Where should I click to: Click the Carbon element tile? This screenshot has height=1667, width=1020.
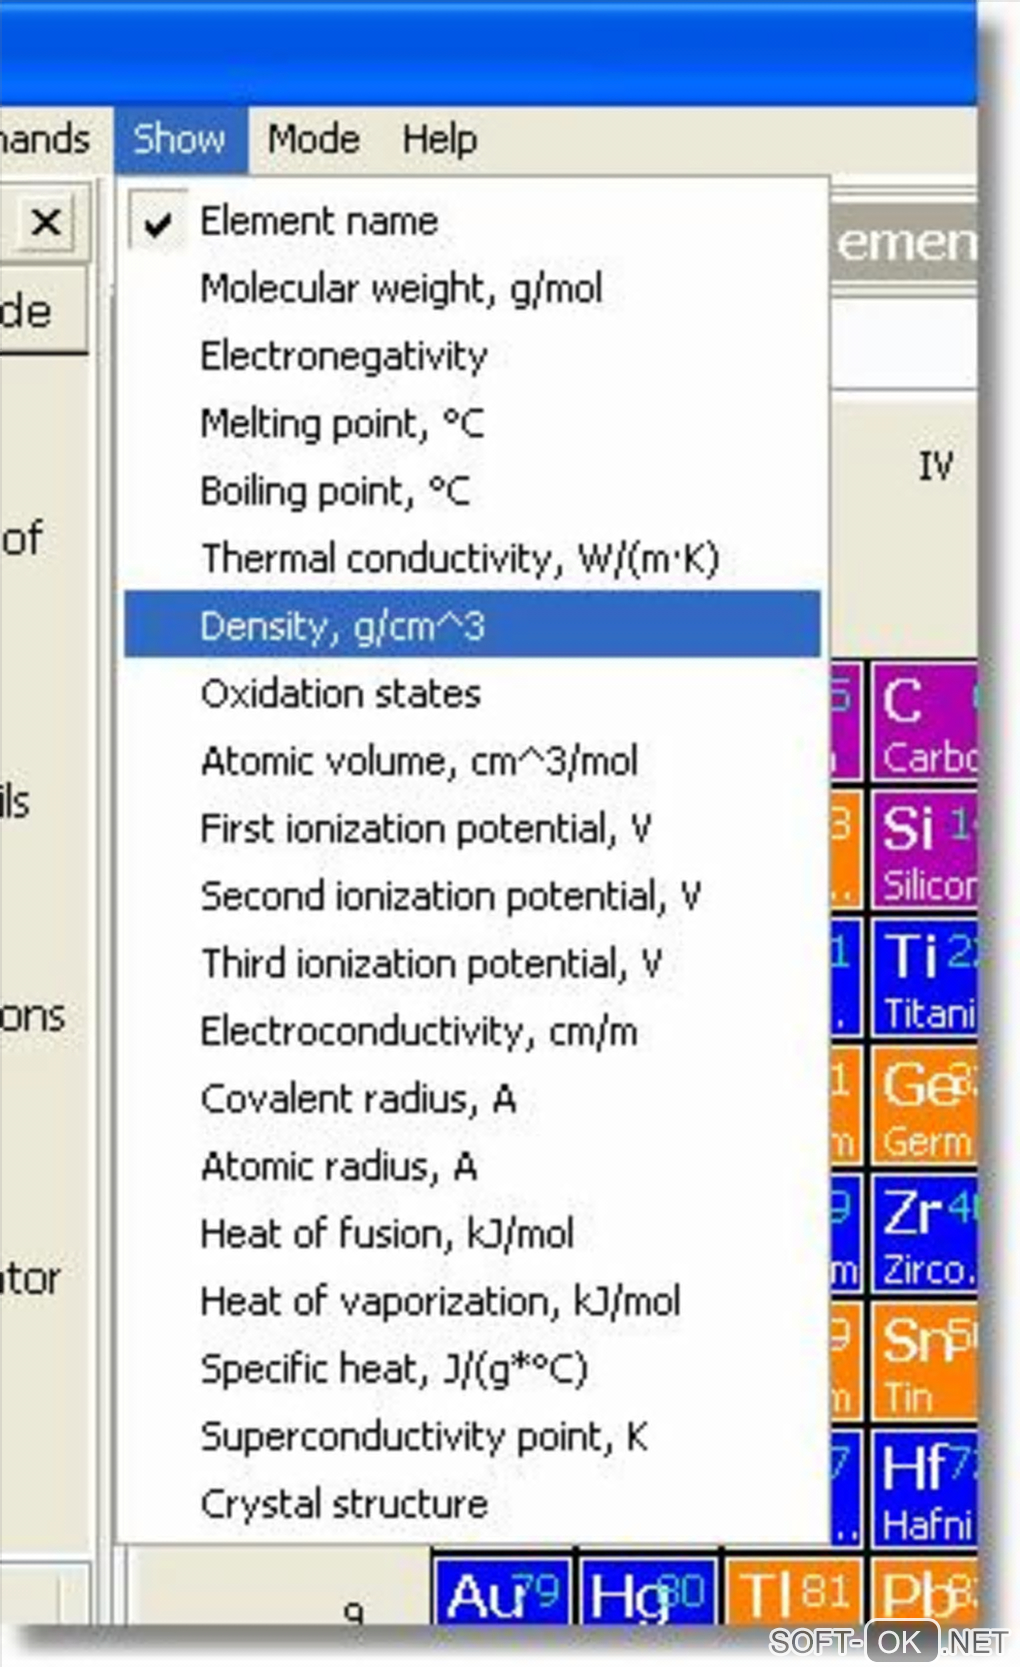924,722
